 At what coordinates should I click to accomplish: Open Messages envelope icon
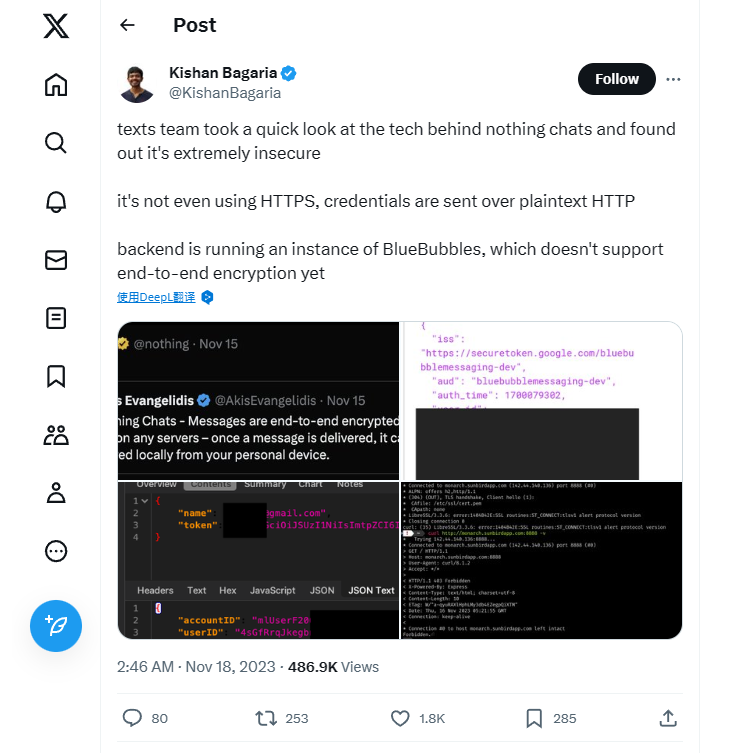(56, 260)
